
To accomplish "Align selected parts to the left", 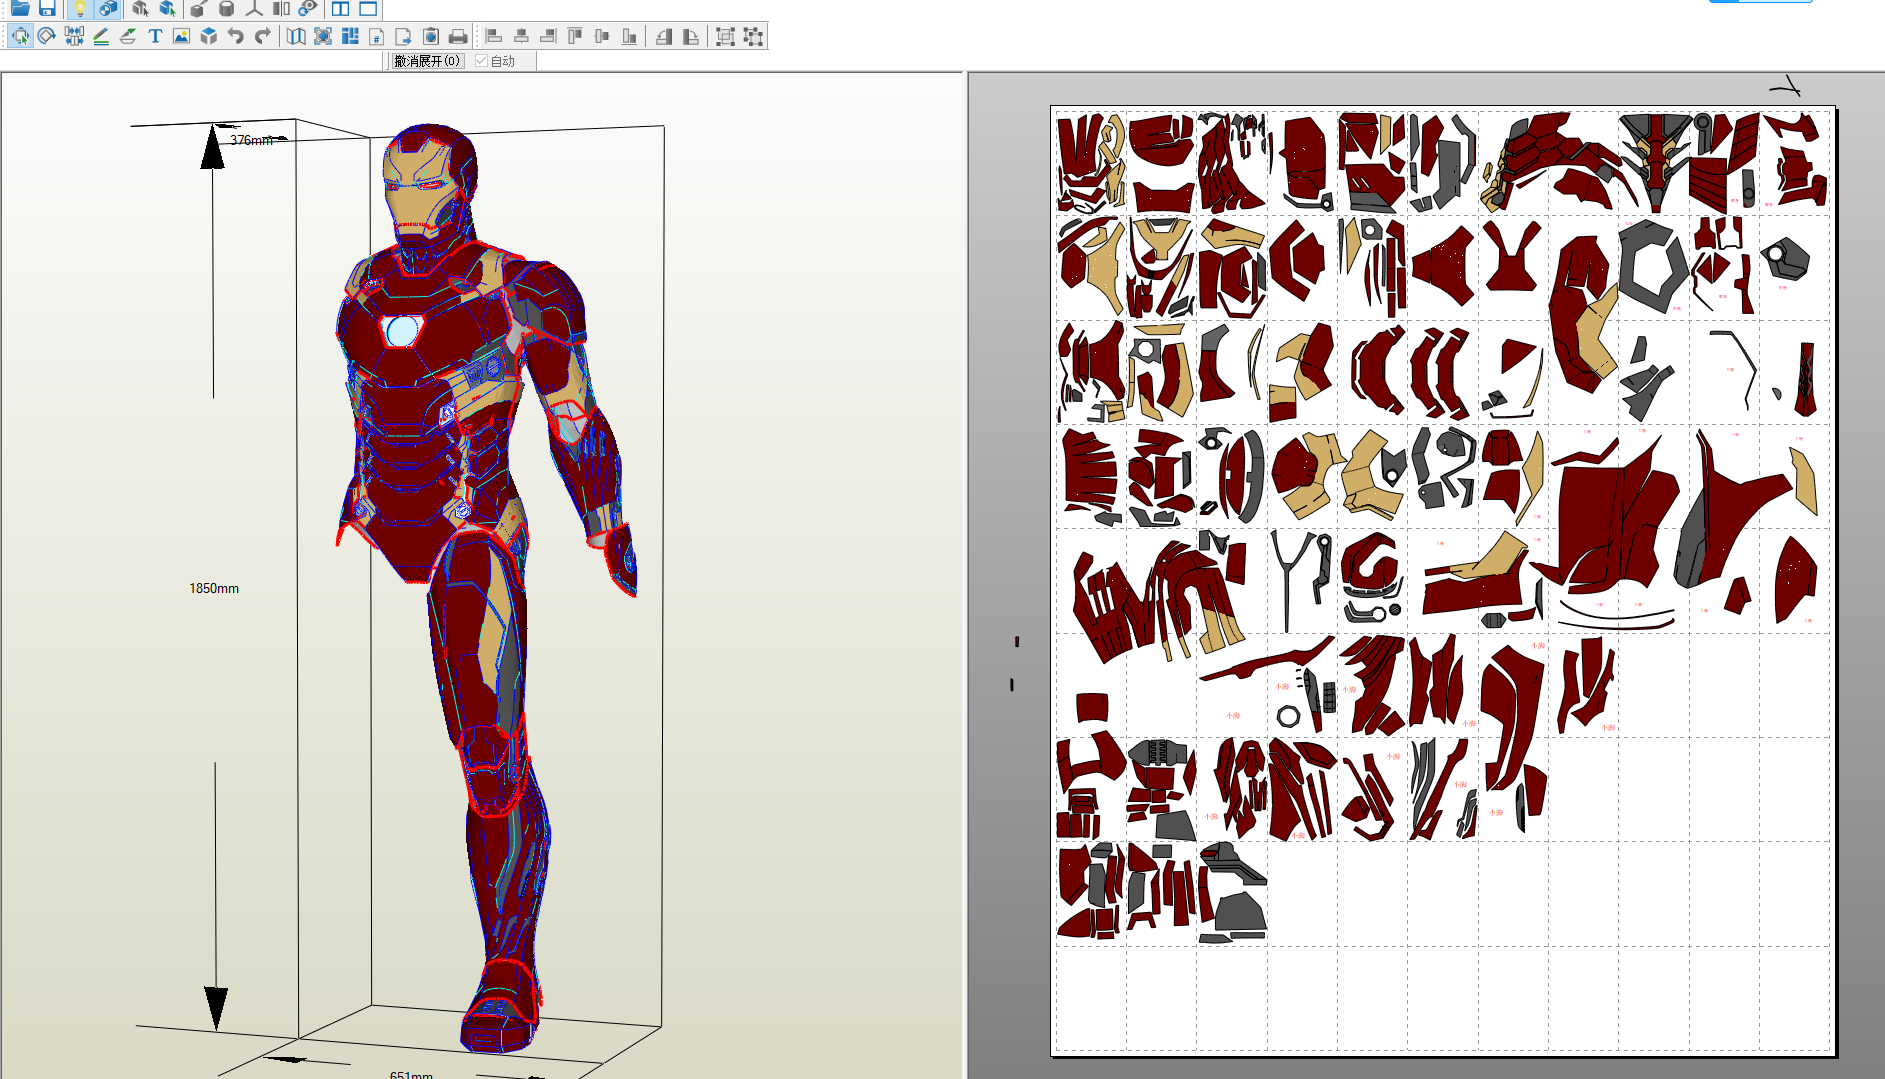I will [494, 37].
